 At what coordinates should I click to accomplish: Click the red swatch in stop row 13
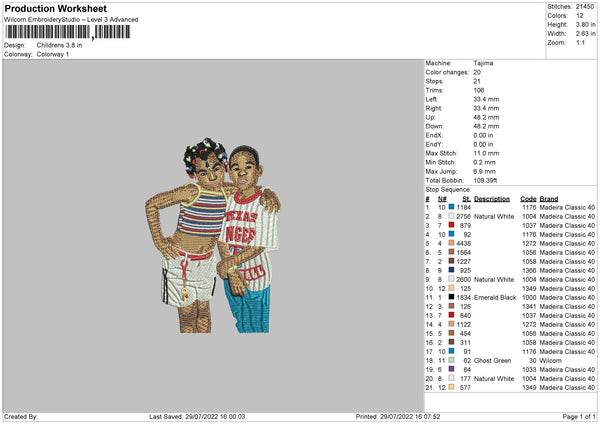(452, 315)
